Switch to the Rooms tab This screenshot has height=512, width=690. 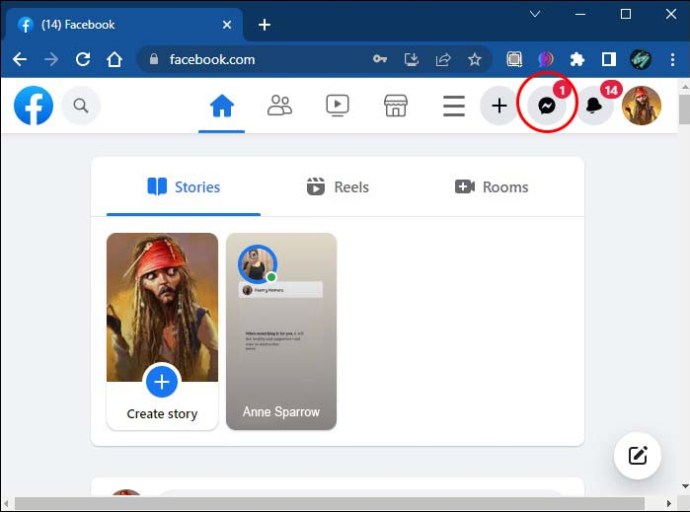click(491, 187)
